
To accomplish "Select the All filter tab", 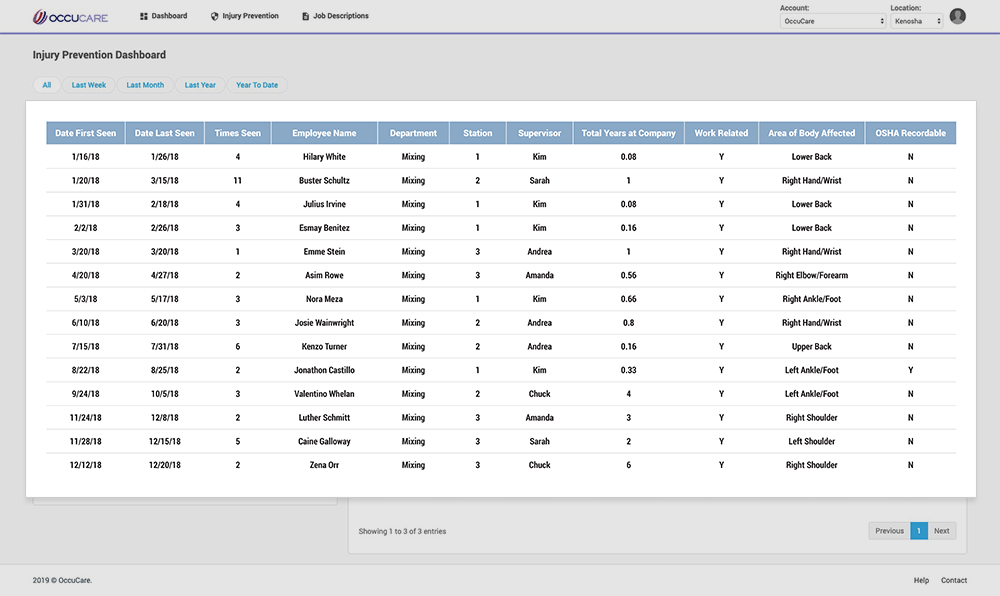I will (x=47, y=85).
